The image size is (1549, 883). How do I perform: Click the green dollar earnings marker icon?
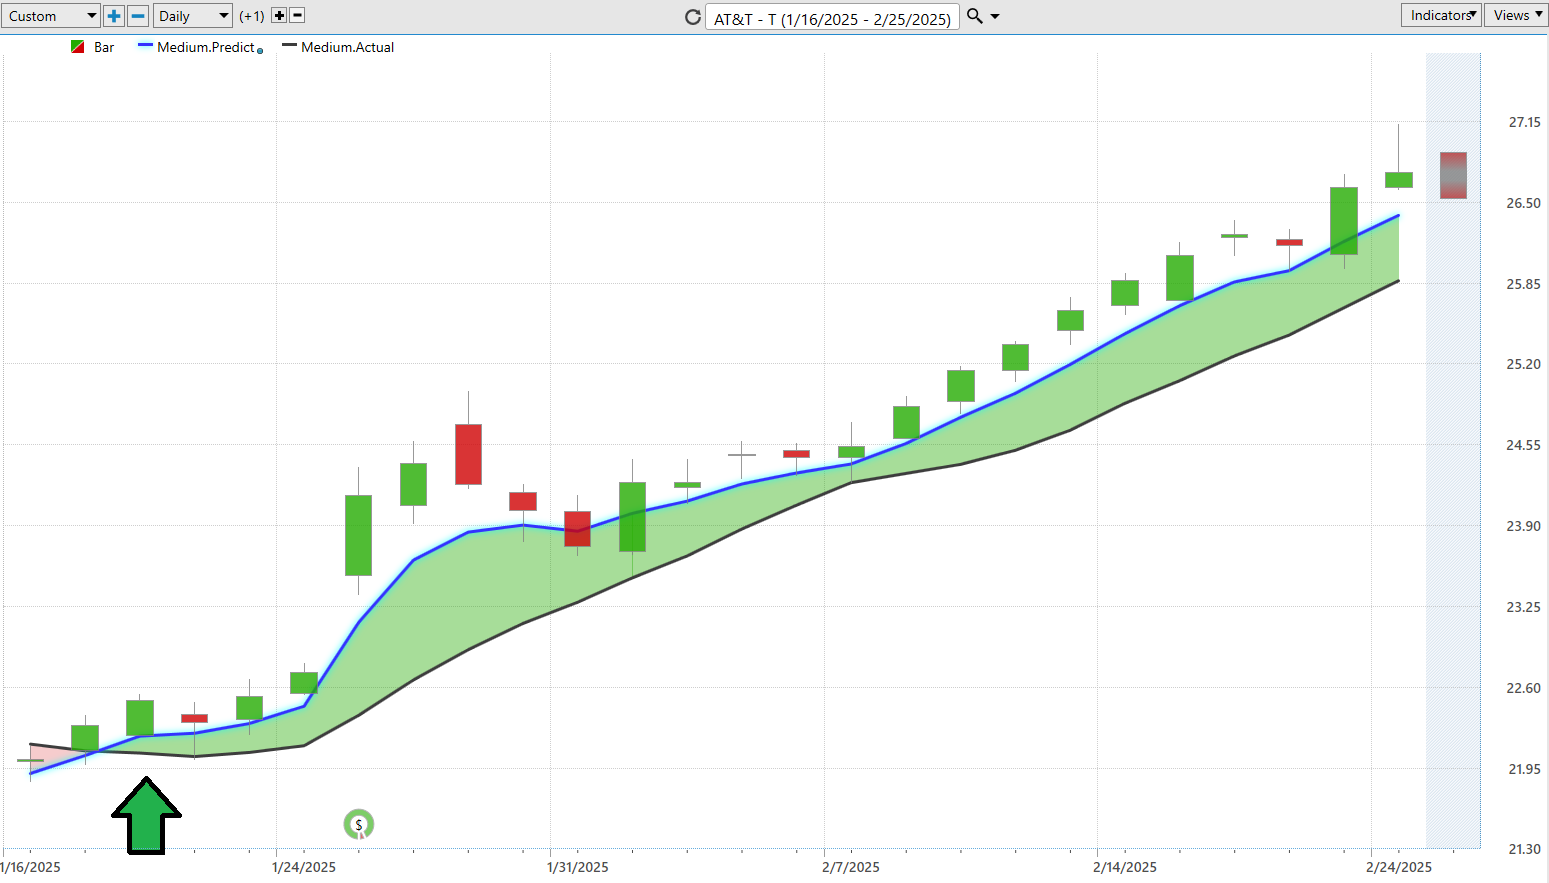[x=358, y=824]
